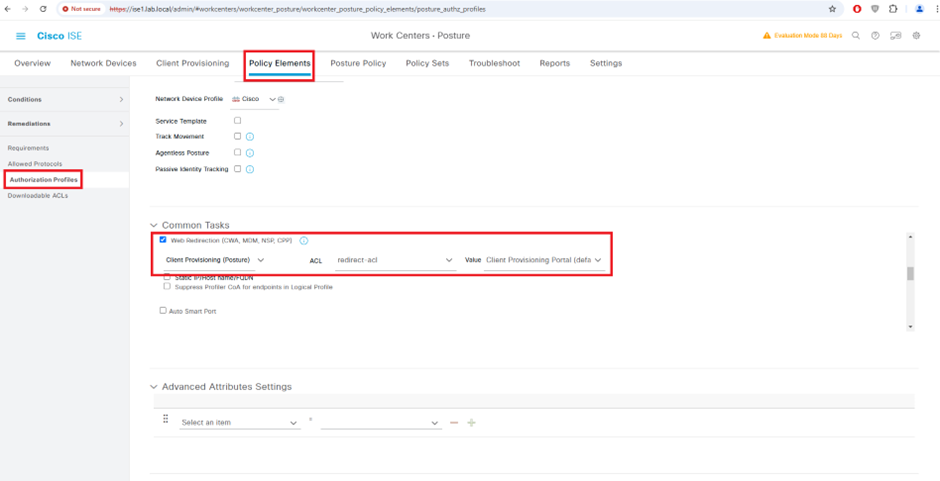Image resolution: width=940 pixels, height=481 pixels.
Task: Open the Settings tab
Action: 606,63
